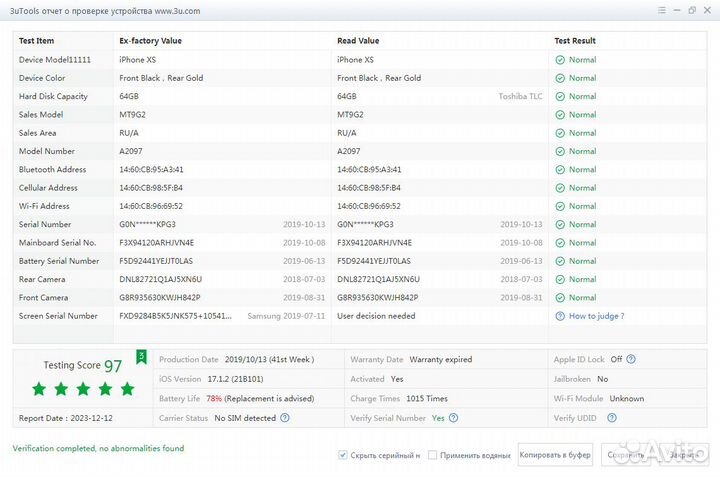Click the Копировать в буфер button
The width and height of the screenshot is (720, 477).
pyautogui.click(x=555, y=455)
